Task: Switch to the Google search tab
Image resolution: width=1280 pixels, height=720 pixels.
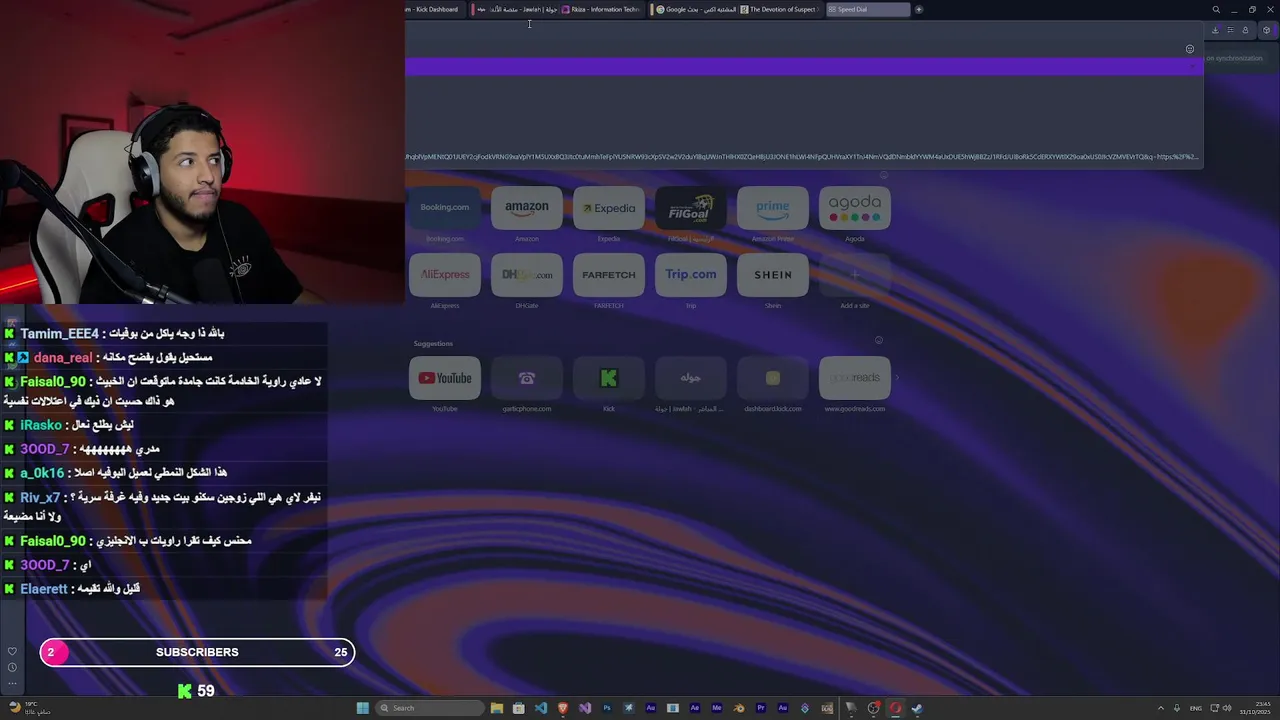Action: (694, 9)
